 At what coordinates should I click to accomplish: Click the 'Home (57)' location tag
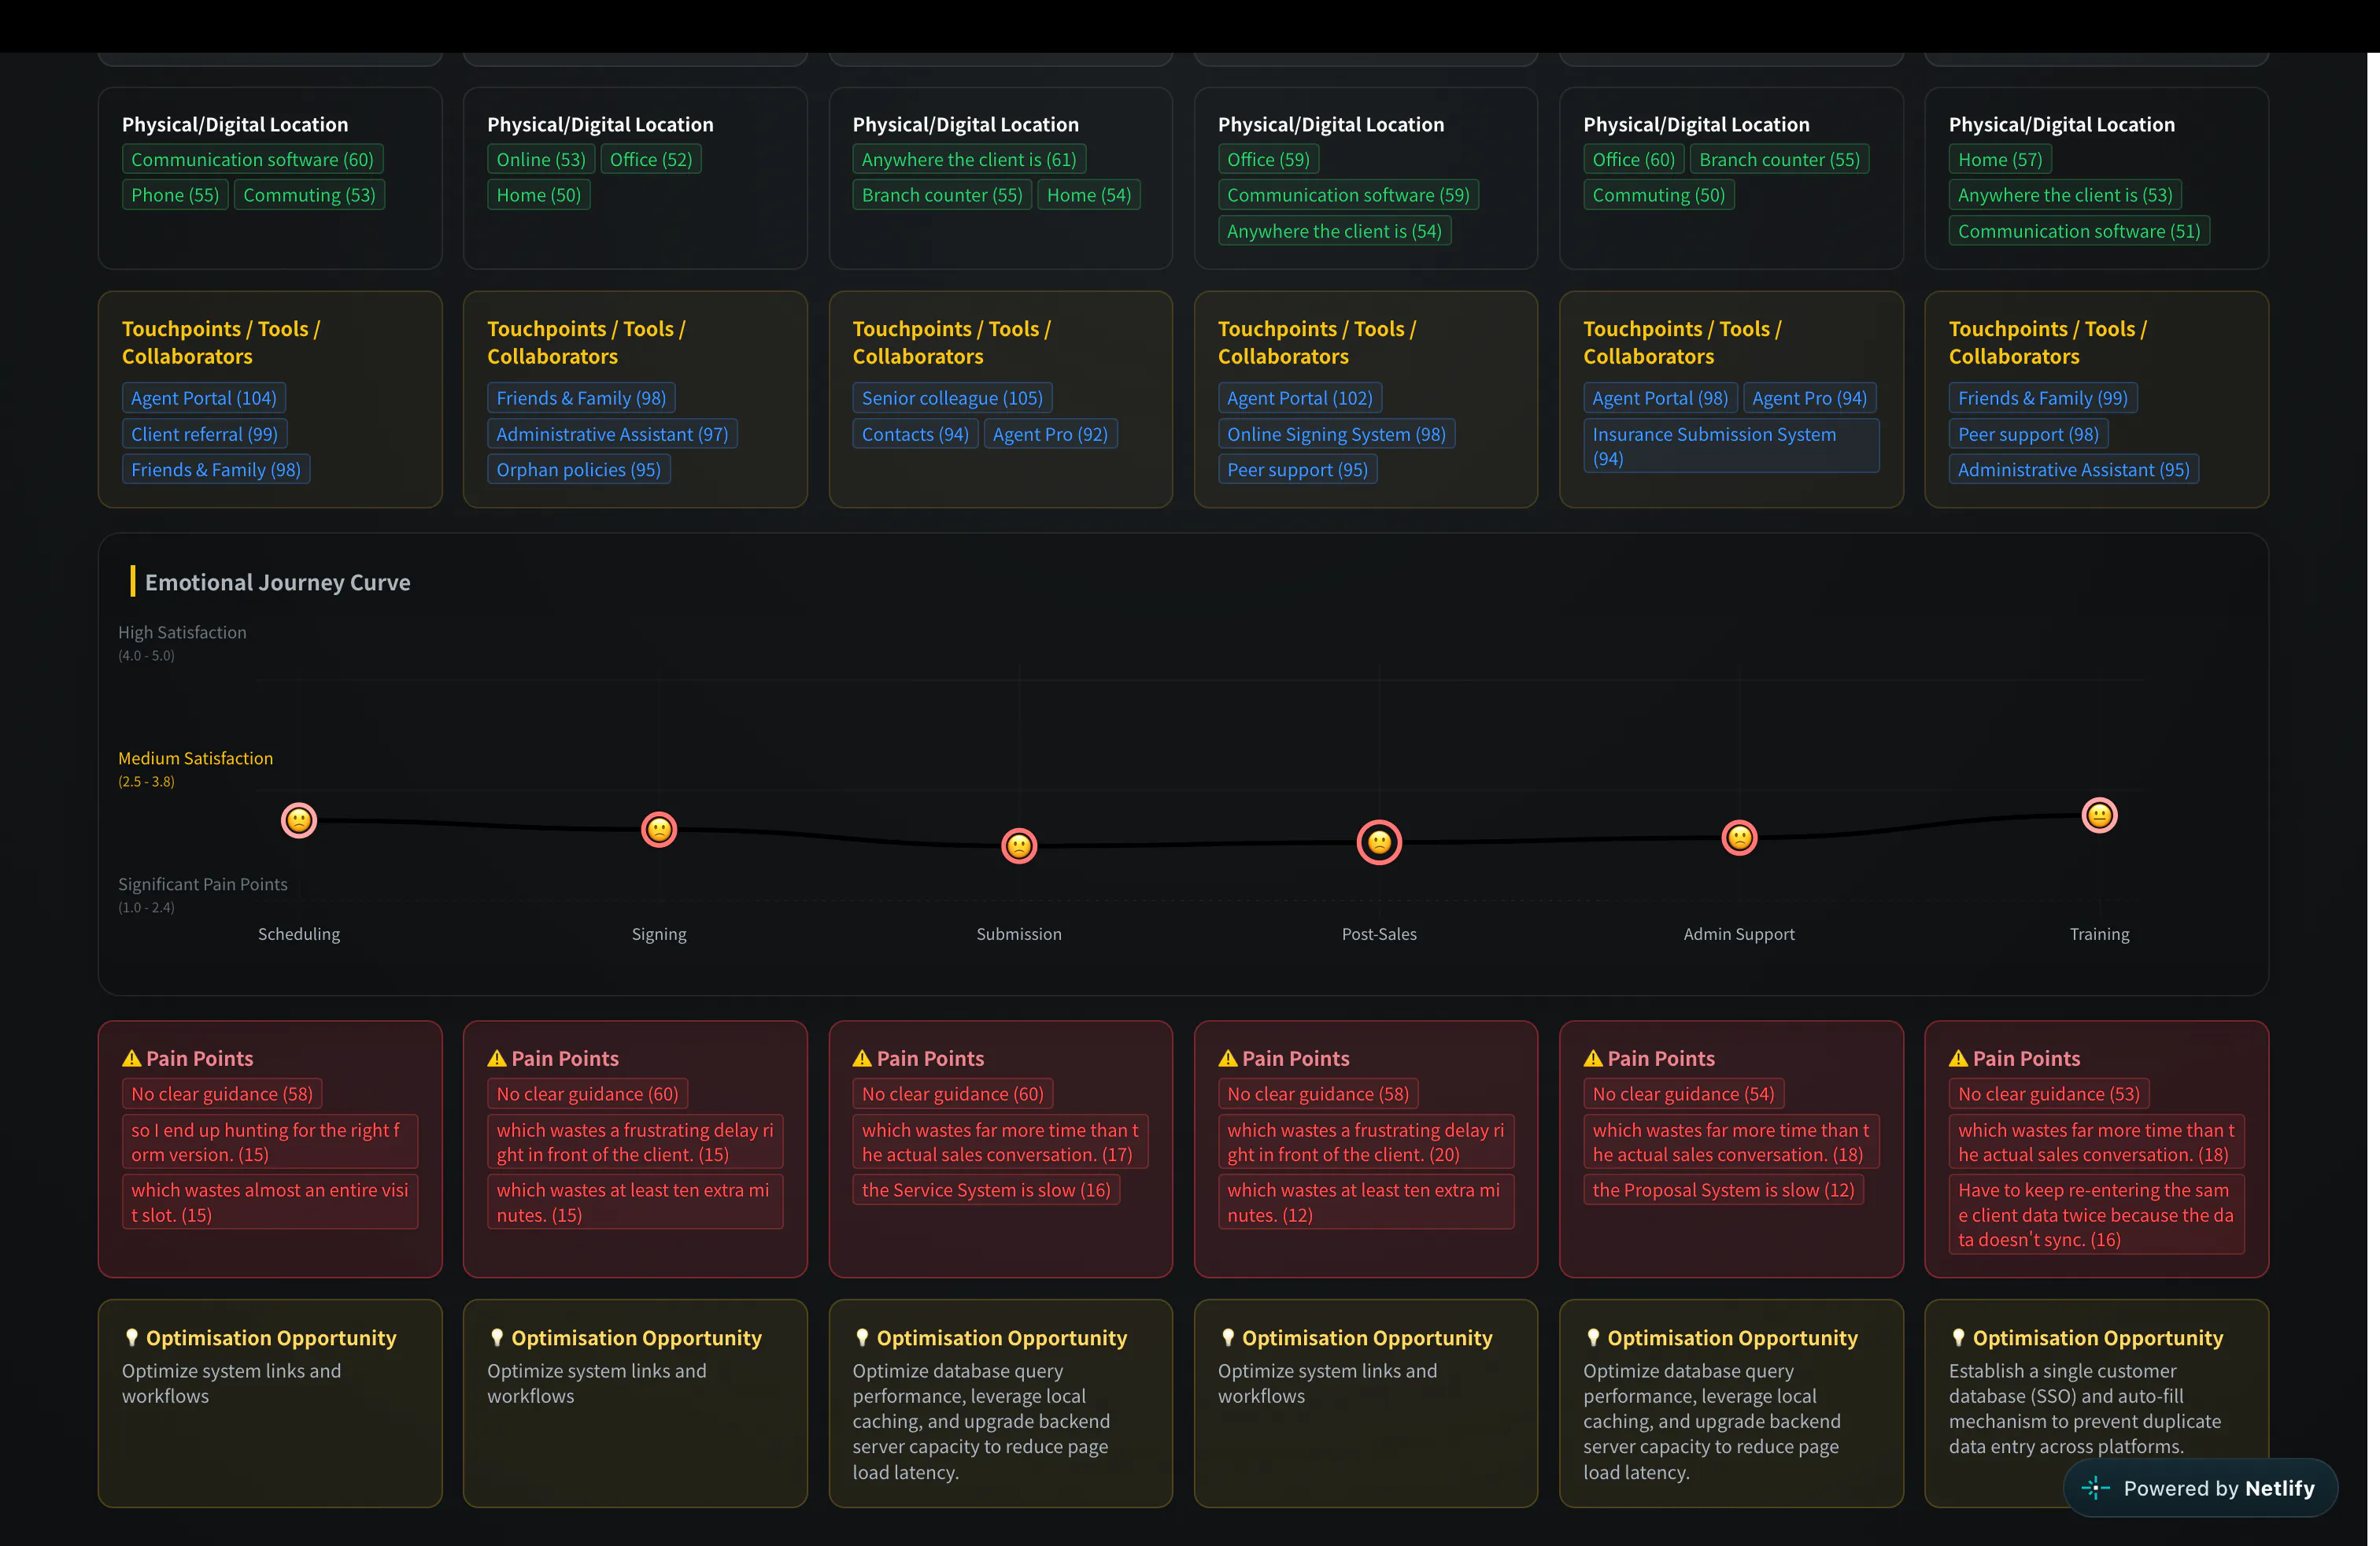coord(2000,159)
